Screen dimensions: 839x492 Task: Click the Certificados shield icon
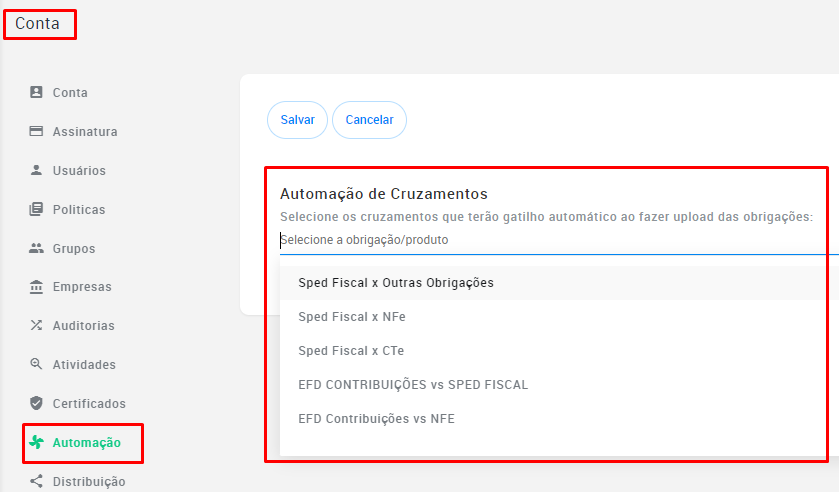(x=36, y=403)
